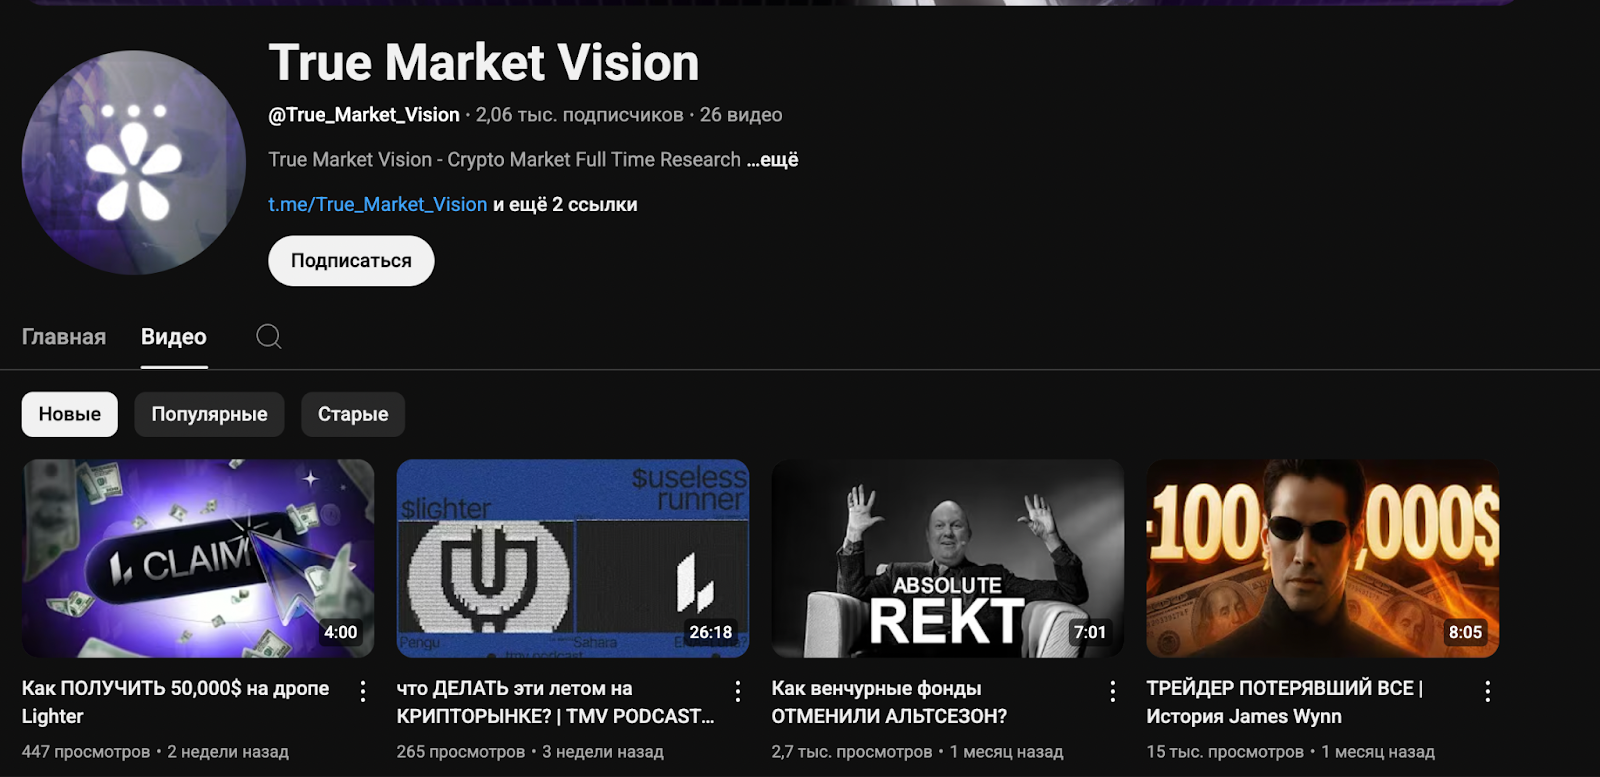Screen dimensions: 1600x777
Task: Play the CLAIM Lighter video thumbnail
Action: 198,558
